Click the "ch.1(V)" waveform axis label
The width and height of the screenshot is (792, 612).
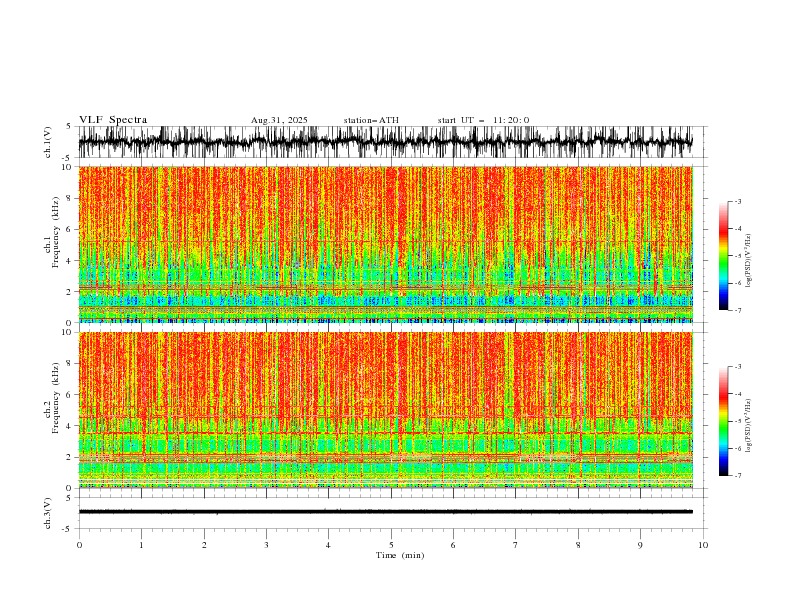coord(48,142)
